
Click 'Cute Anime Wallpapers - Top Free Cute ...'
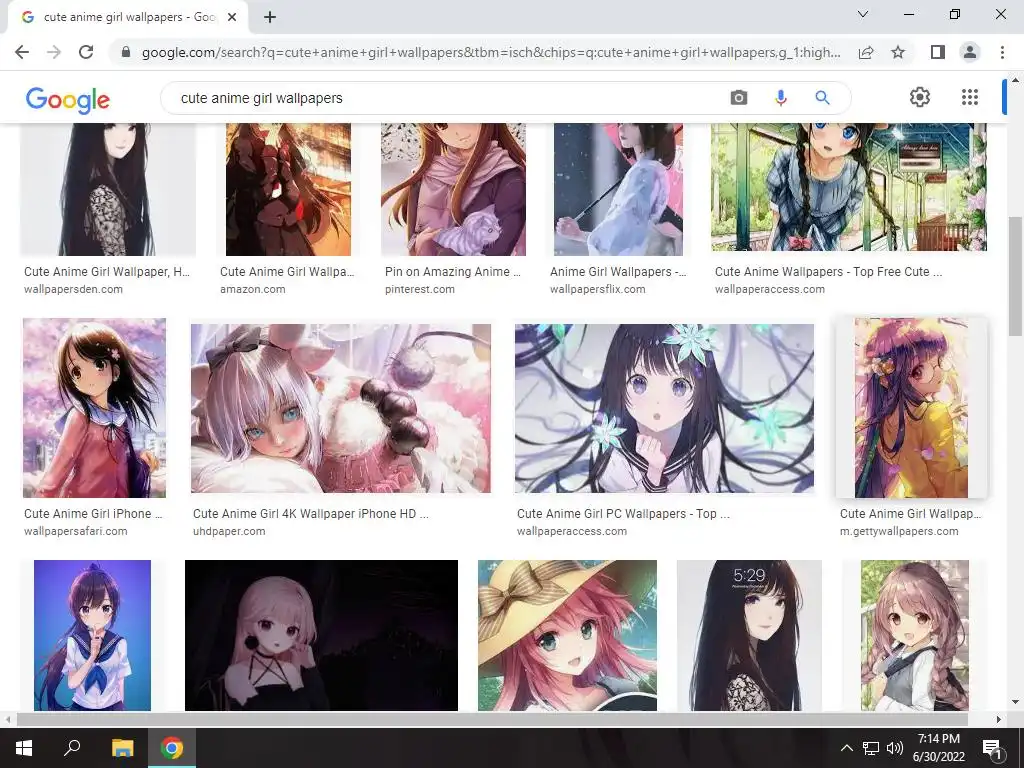829,272
